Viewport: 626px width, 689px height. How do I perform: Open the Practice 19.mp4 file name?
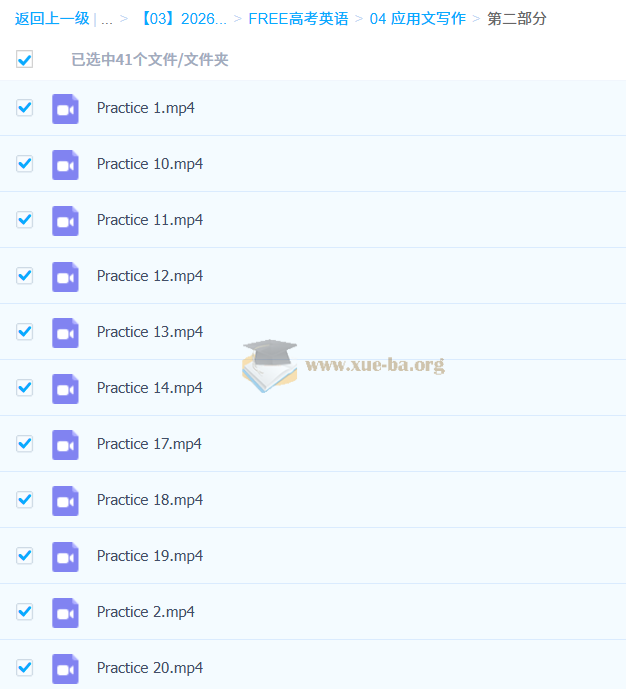pyautogui.click(x=150, y=556)
